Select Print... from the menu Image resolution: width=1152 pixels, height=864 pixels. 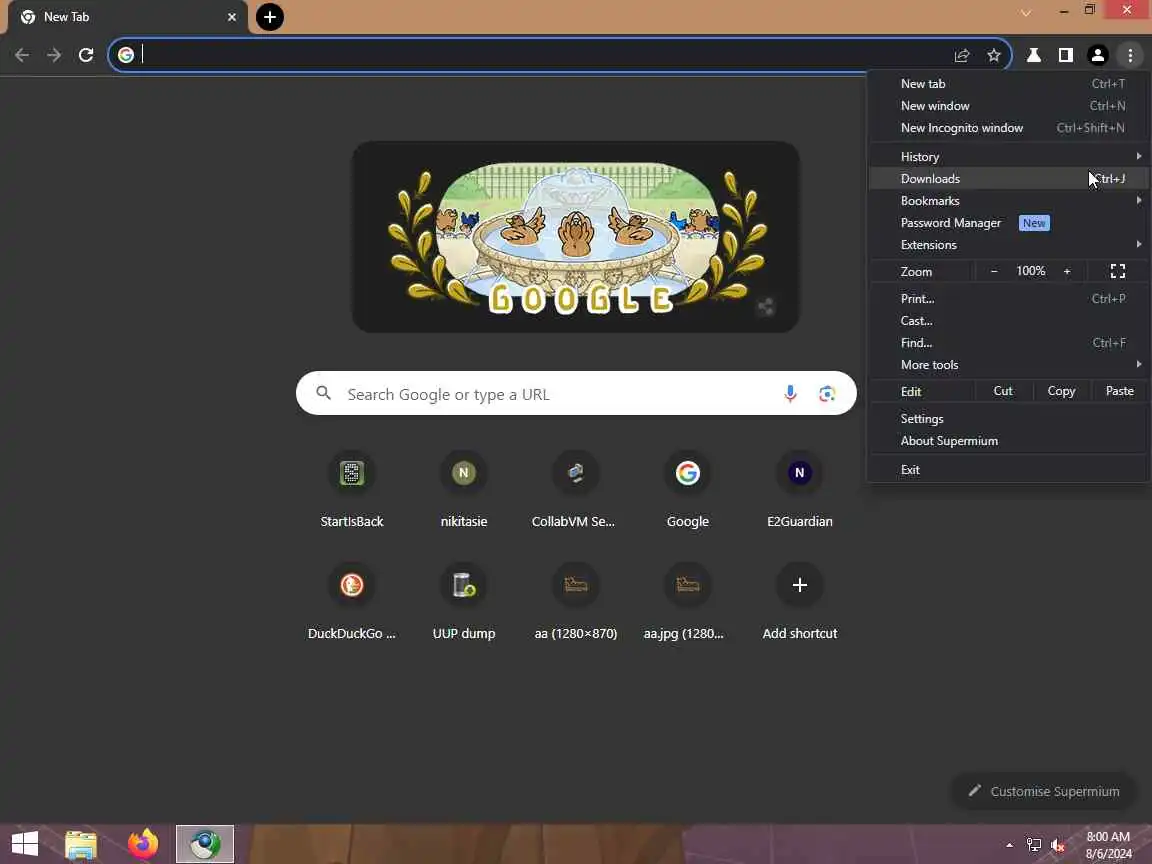click(x=1008, y=298)
